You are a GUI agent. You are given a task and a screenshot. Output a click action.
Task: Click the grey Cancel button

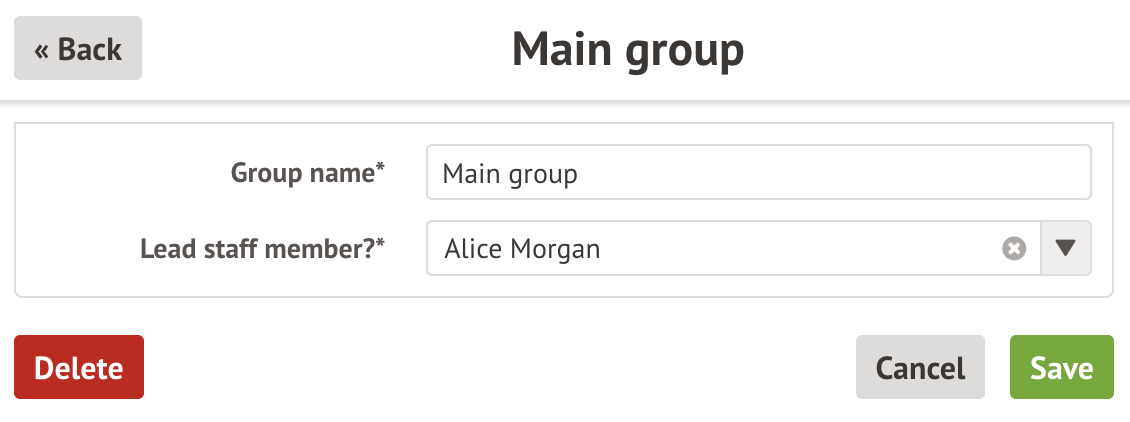tap(920, 367)
